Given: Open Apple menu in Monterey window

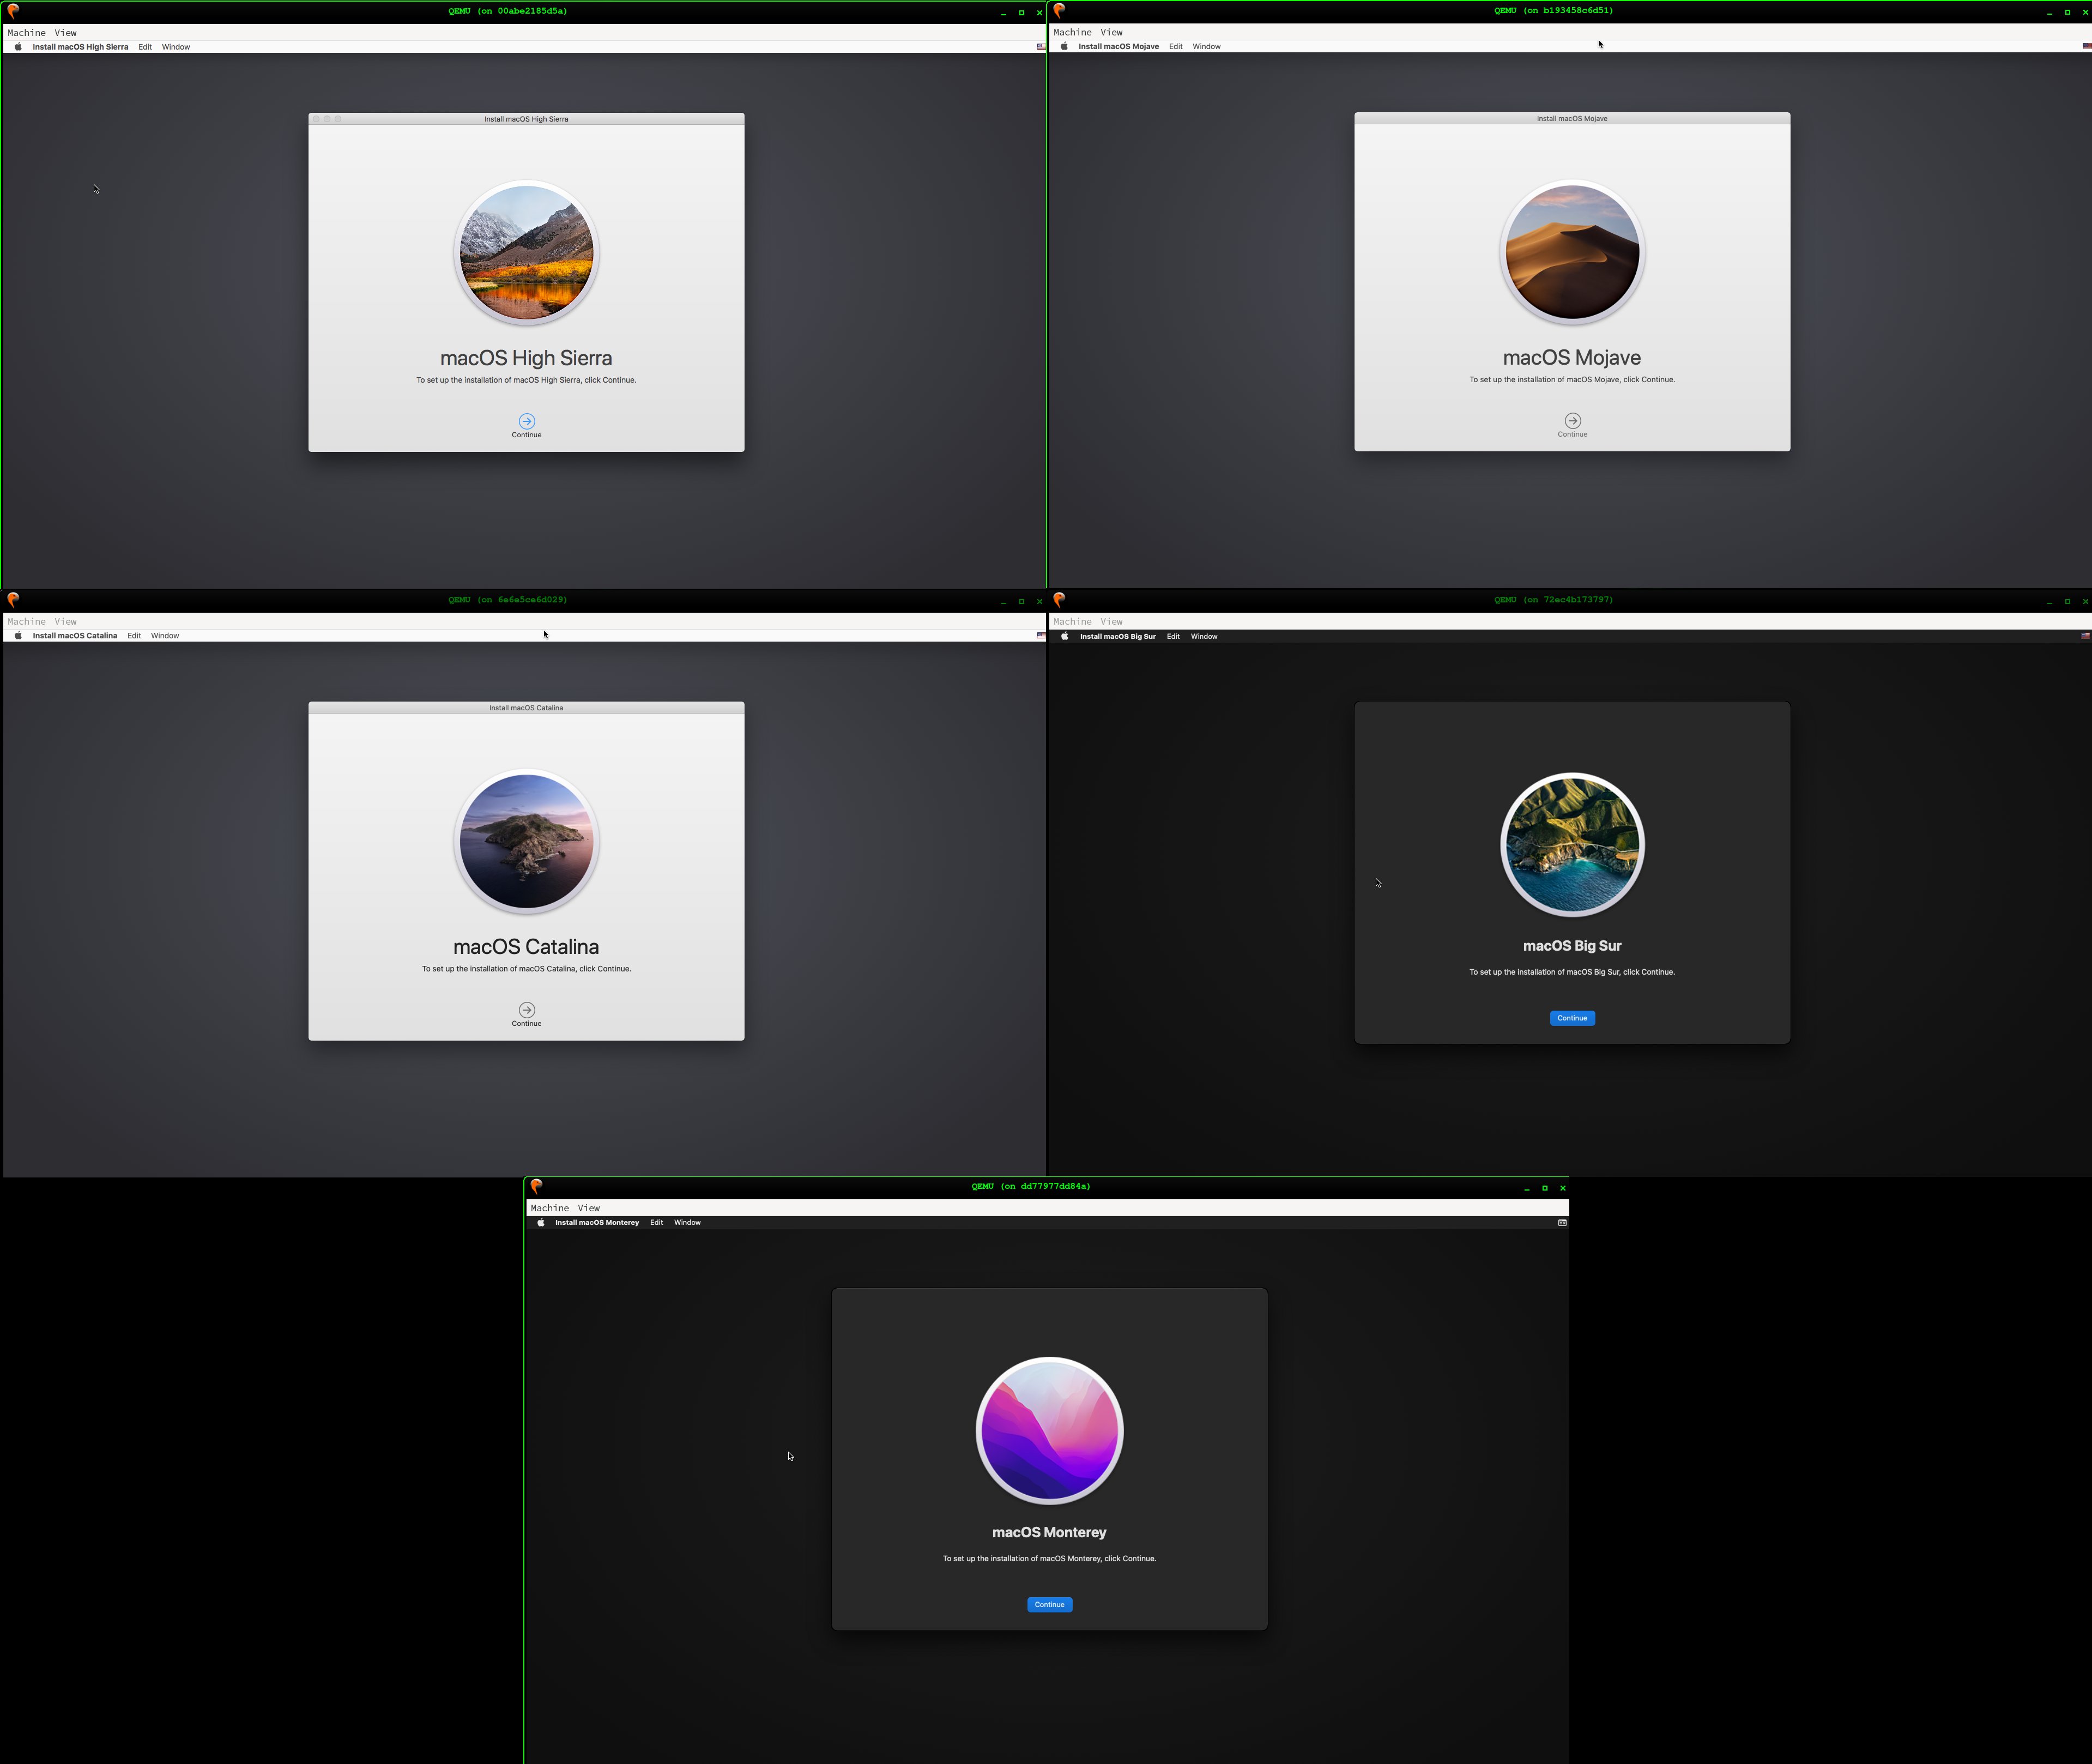Looking at the screenshot, I should (541, 1223).
